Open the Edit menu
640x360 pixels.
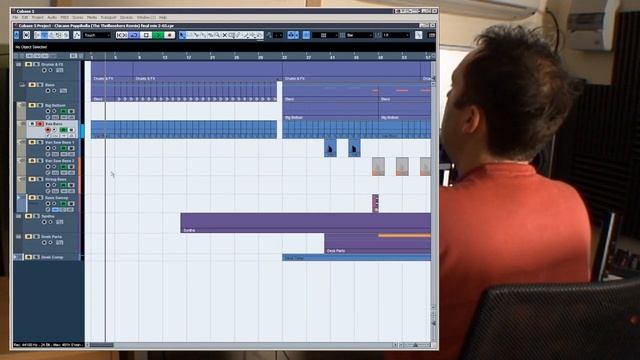[24, 18]
